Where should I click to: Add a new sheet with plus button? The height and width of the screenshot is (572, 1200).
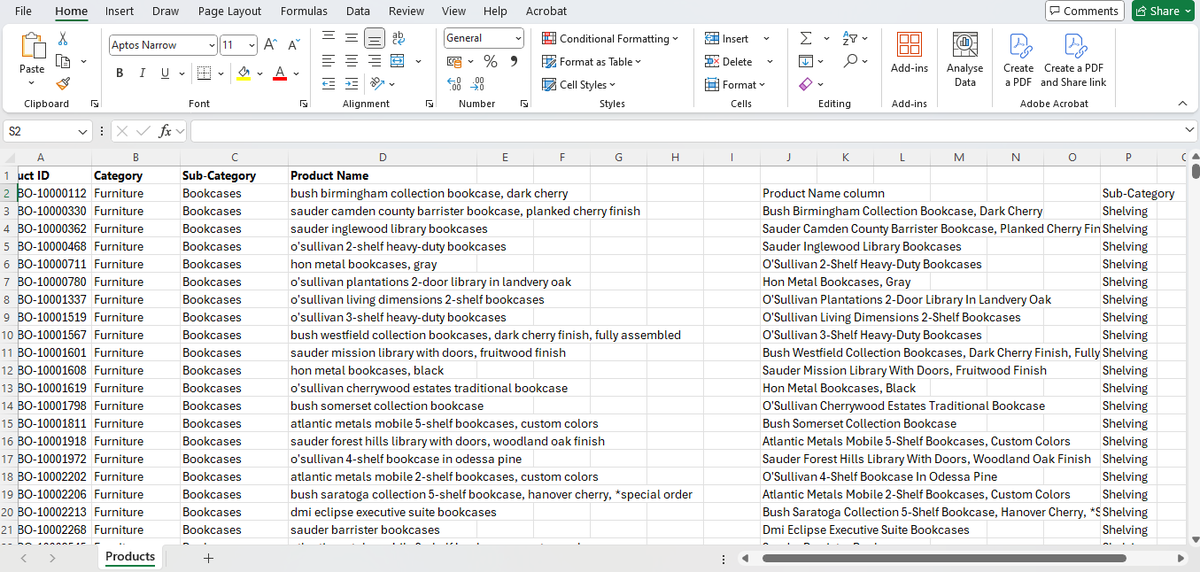pyautogui.click(x=208, y=558)
